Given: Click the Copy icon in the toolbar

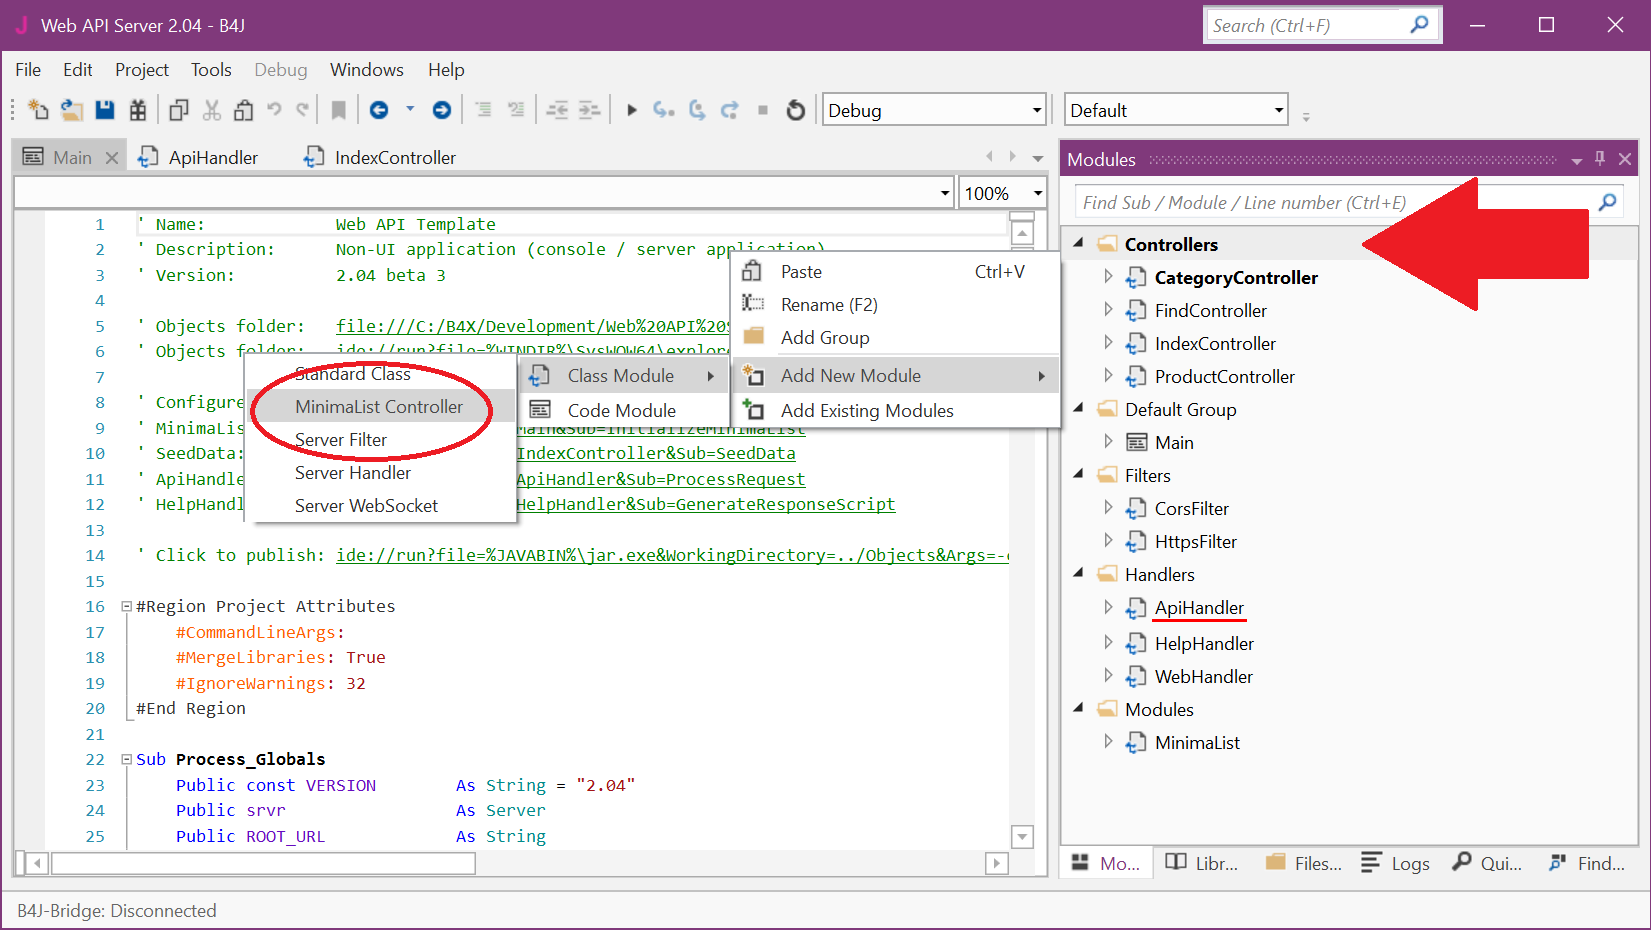Looking at the screenshot, I should [179, 110].
